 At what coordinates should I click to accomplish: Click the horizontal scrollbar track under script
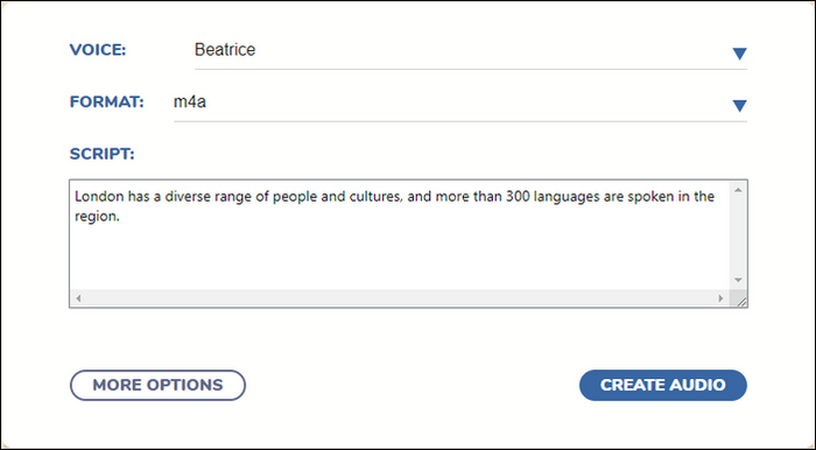[x=400, y=298]
